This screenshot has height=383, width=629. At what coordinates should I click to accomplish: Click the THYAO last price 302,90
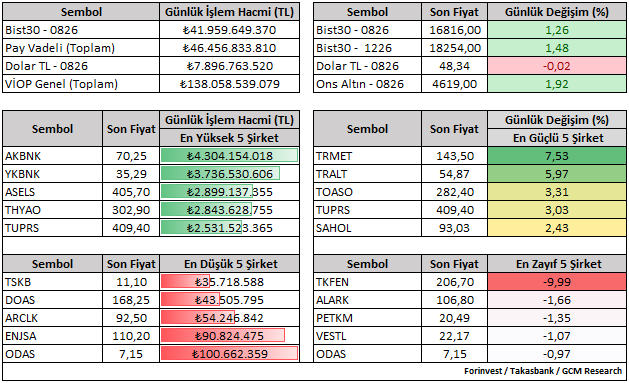point(131,210)
